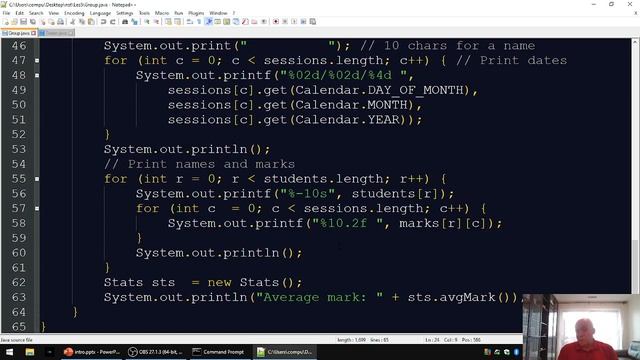
Task: Switch to the Group.java tab
Action: (18, 33)
